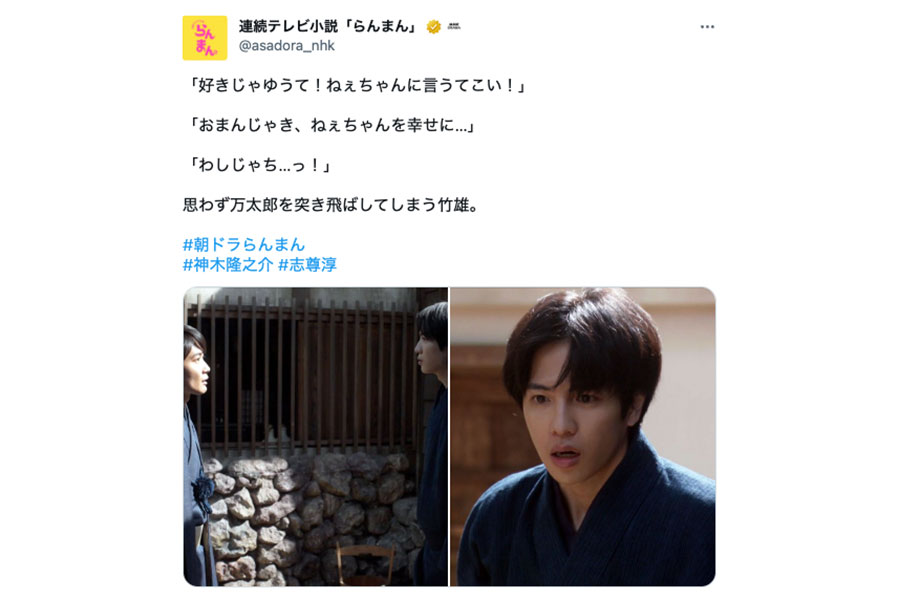The height and width of the screenshot is (600, 900).
Task: Open the left photo of two men facing
Action: (x=316, y=436)
